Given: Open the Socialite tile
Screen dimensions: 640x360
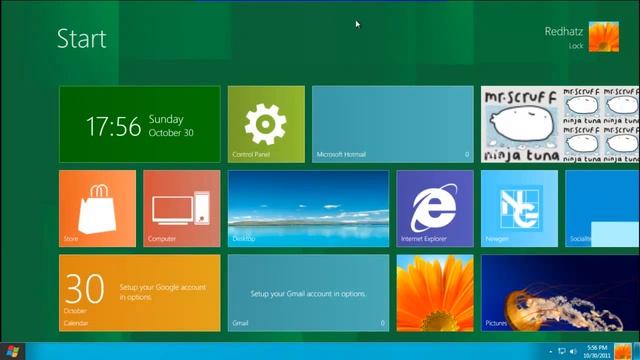Looking at the screenshot, I should 602,209.
